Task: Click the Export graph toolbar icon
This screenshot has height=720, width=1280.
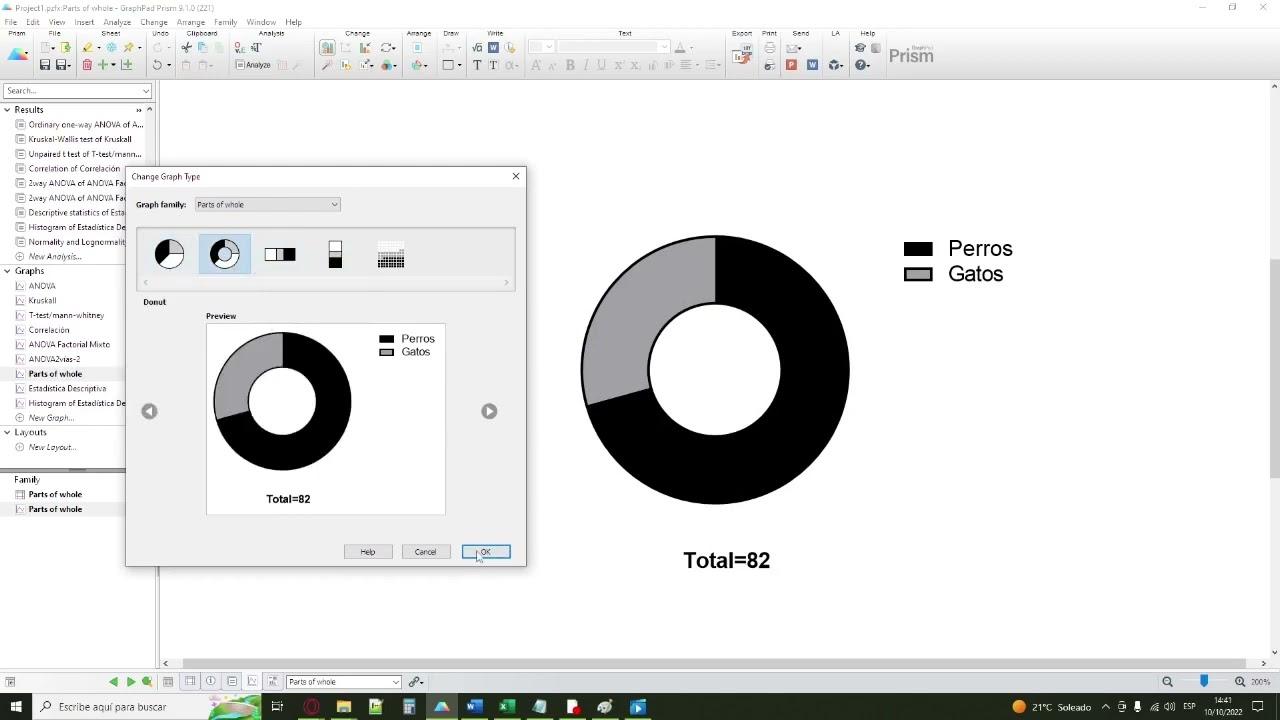Action: pos(742,55)
